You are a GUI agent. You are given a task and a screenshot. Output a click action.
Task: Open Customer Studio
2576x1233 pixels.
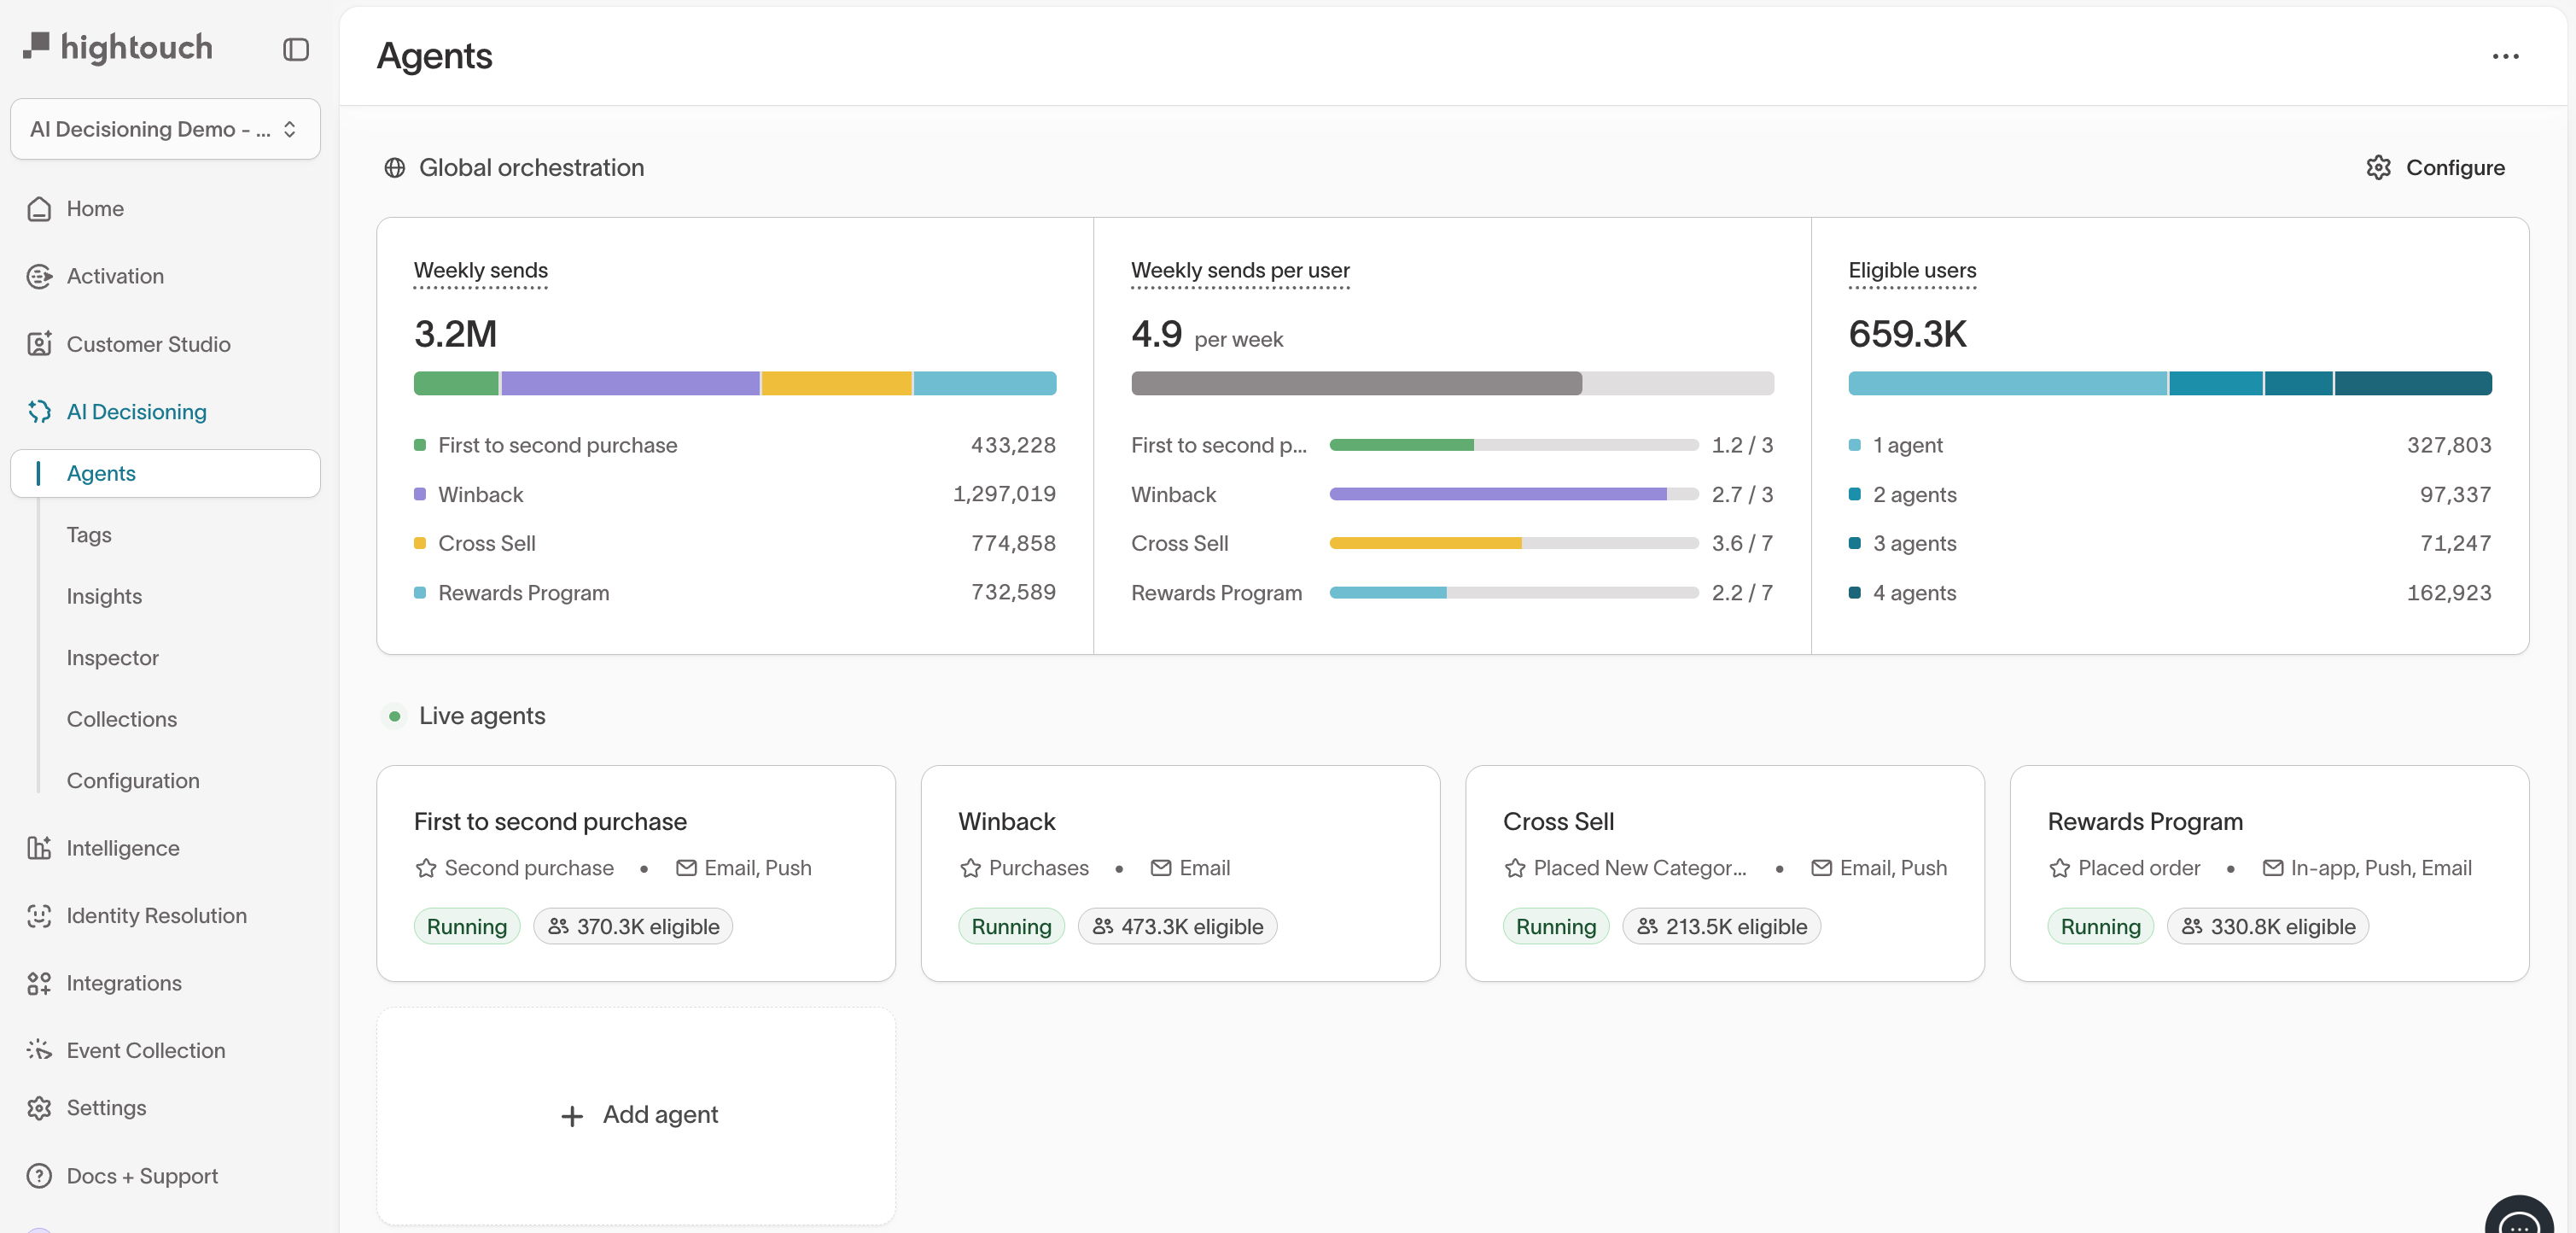[x=148, y=344]
